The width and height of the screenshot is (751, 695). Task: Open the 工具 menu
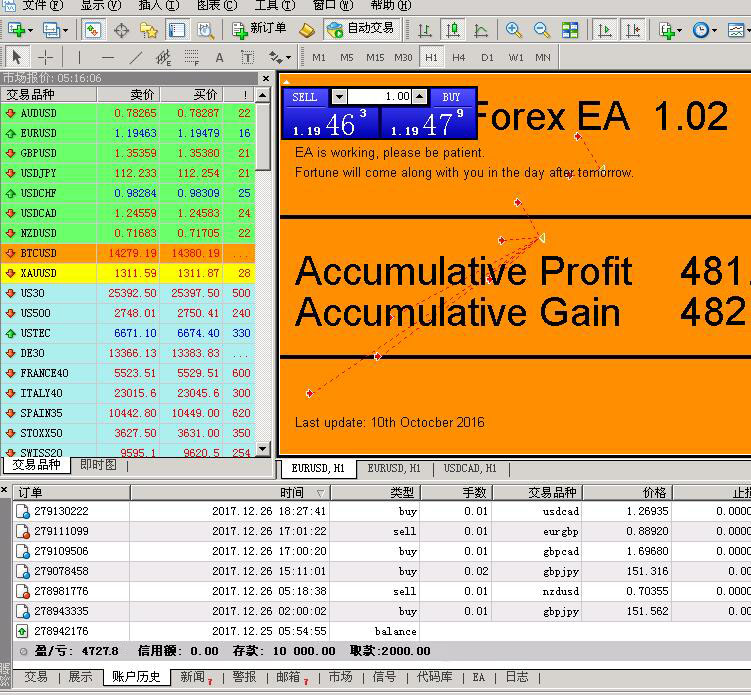coord(275,5)
